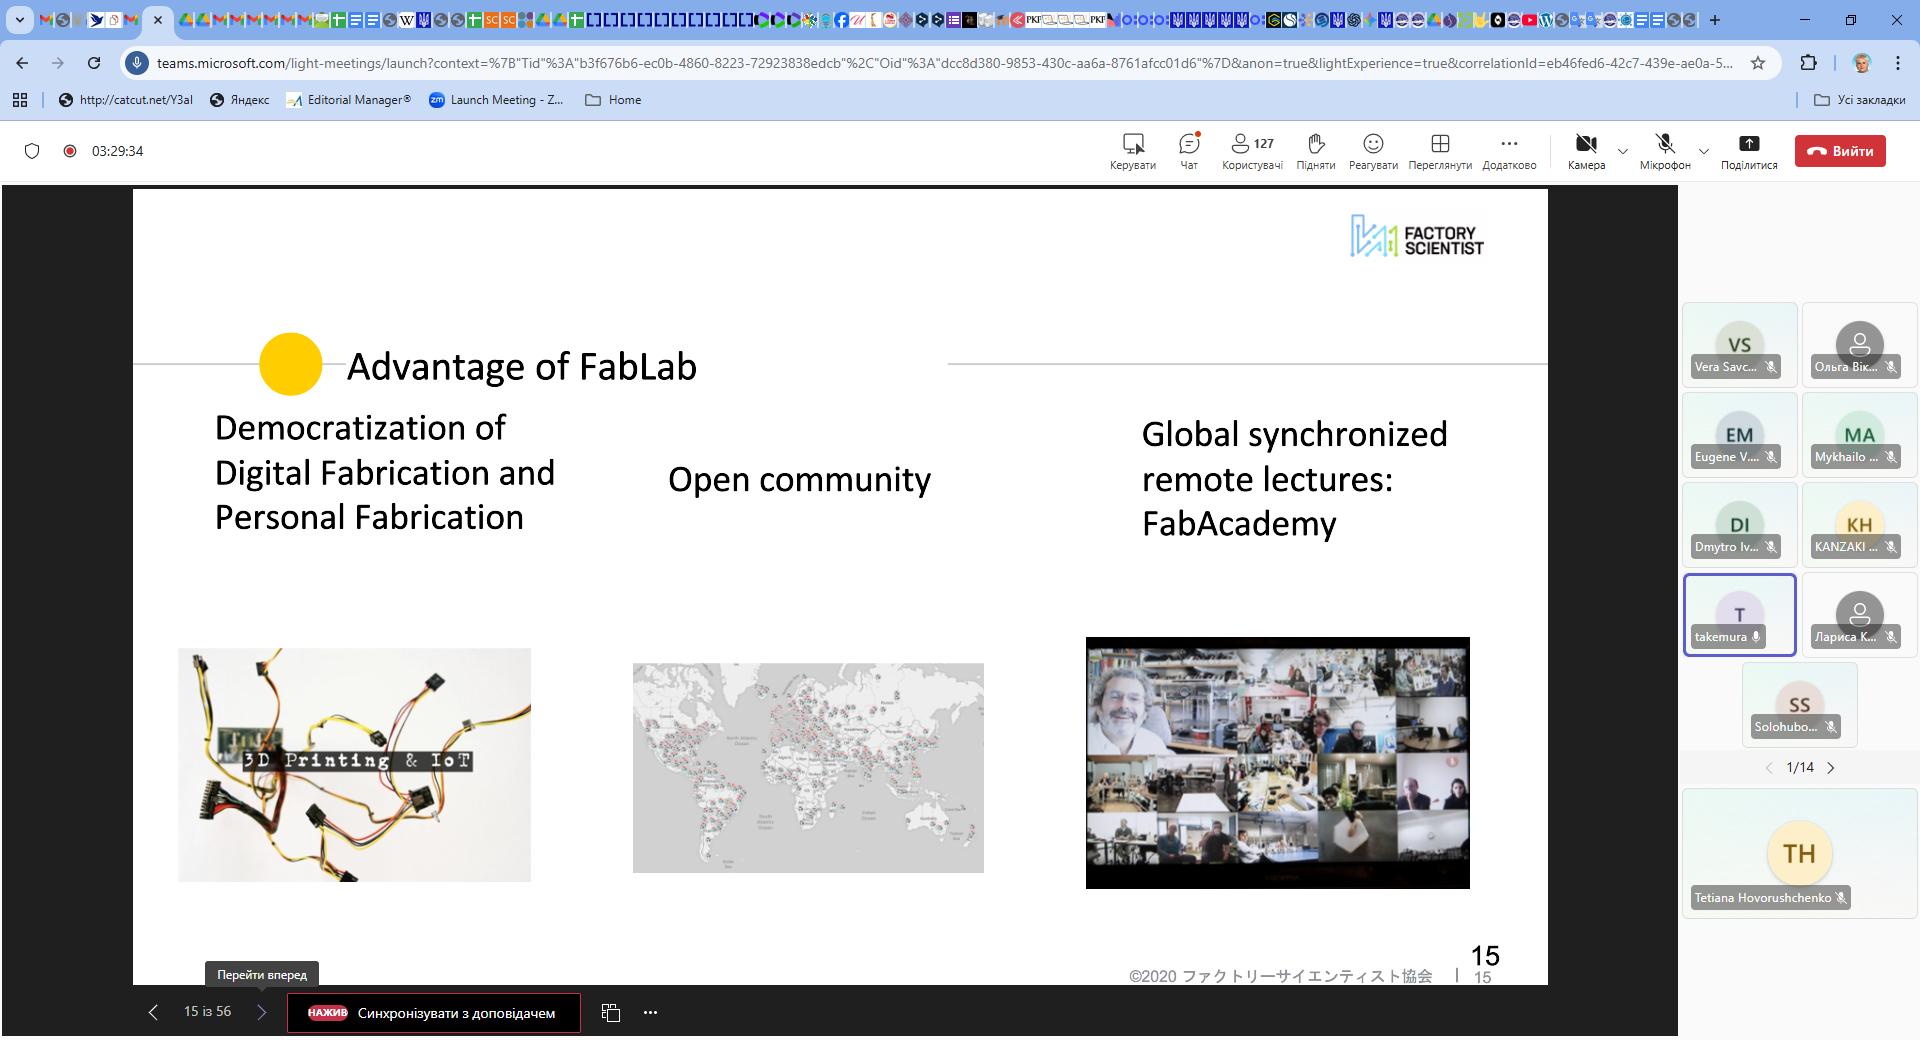The image size is (1920, 1040).
Task: Click the Share screen icon
Action: (x=1748, y=151)
